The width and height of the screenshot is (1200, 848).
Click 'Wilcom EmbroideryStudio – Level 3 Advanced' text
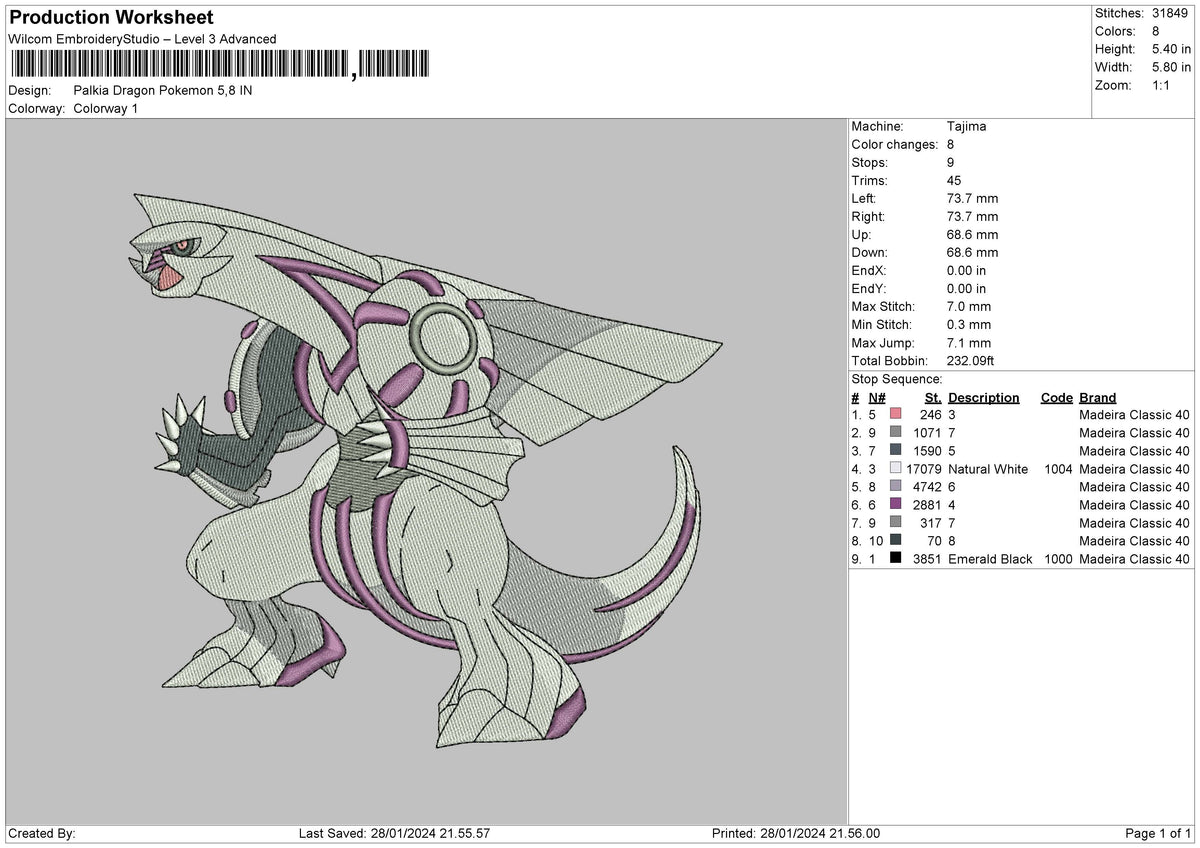pyautogui.click(x=142, y=39)
